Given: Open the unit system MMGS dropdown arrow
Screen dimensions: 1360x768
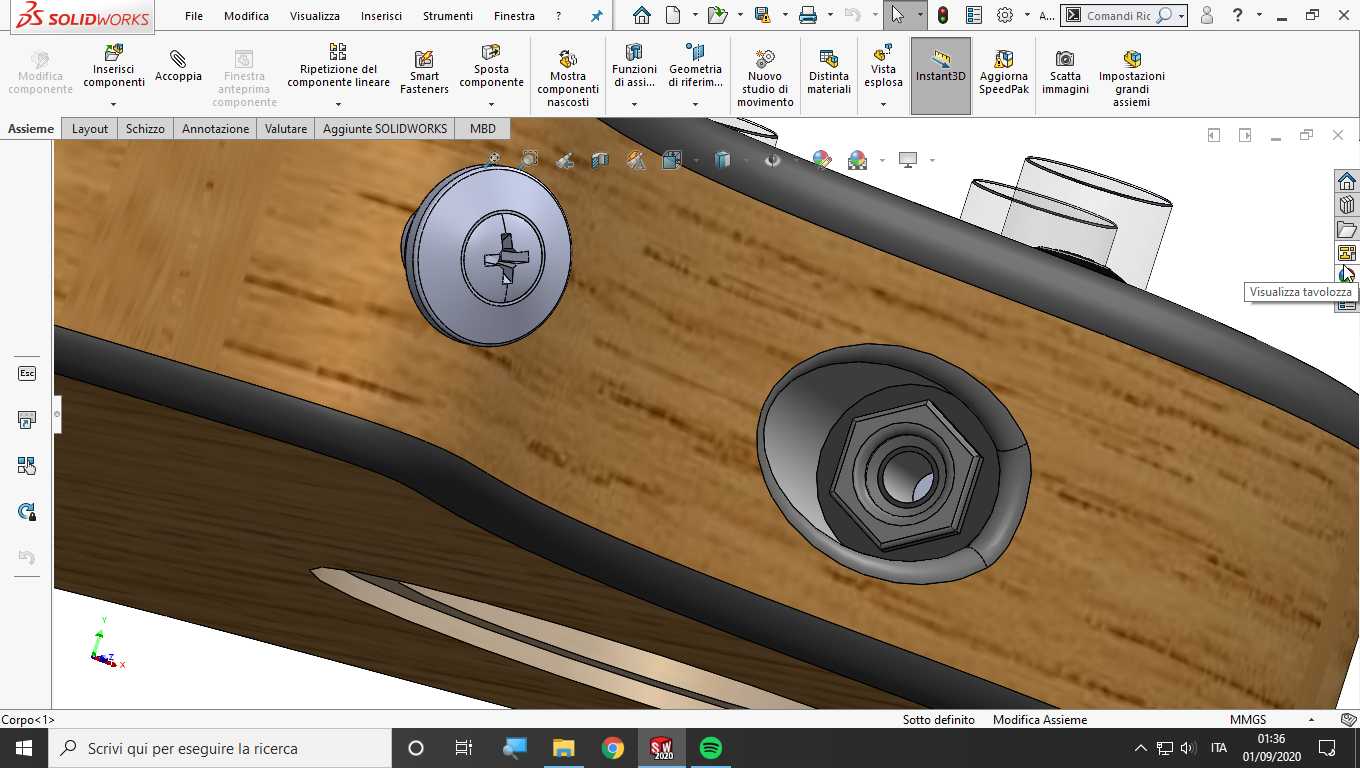Looking at the screenshot, I should (x=1311, y=720).
